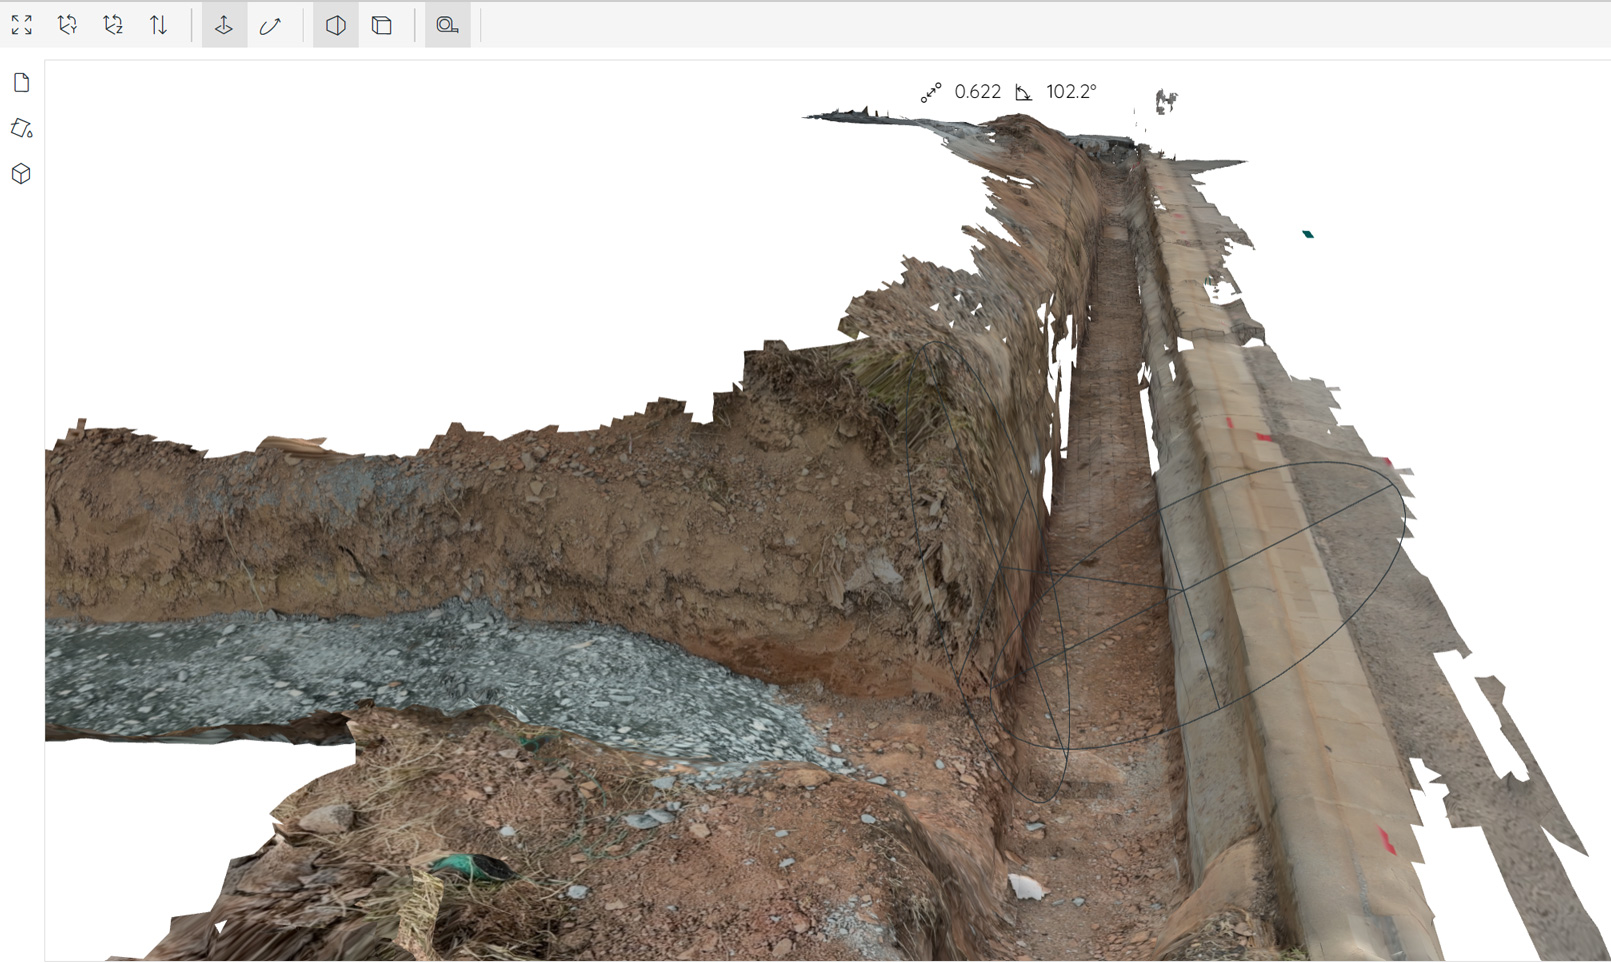
Task: Open the 3D cube model panel
Action: [22, 174]
